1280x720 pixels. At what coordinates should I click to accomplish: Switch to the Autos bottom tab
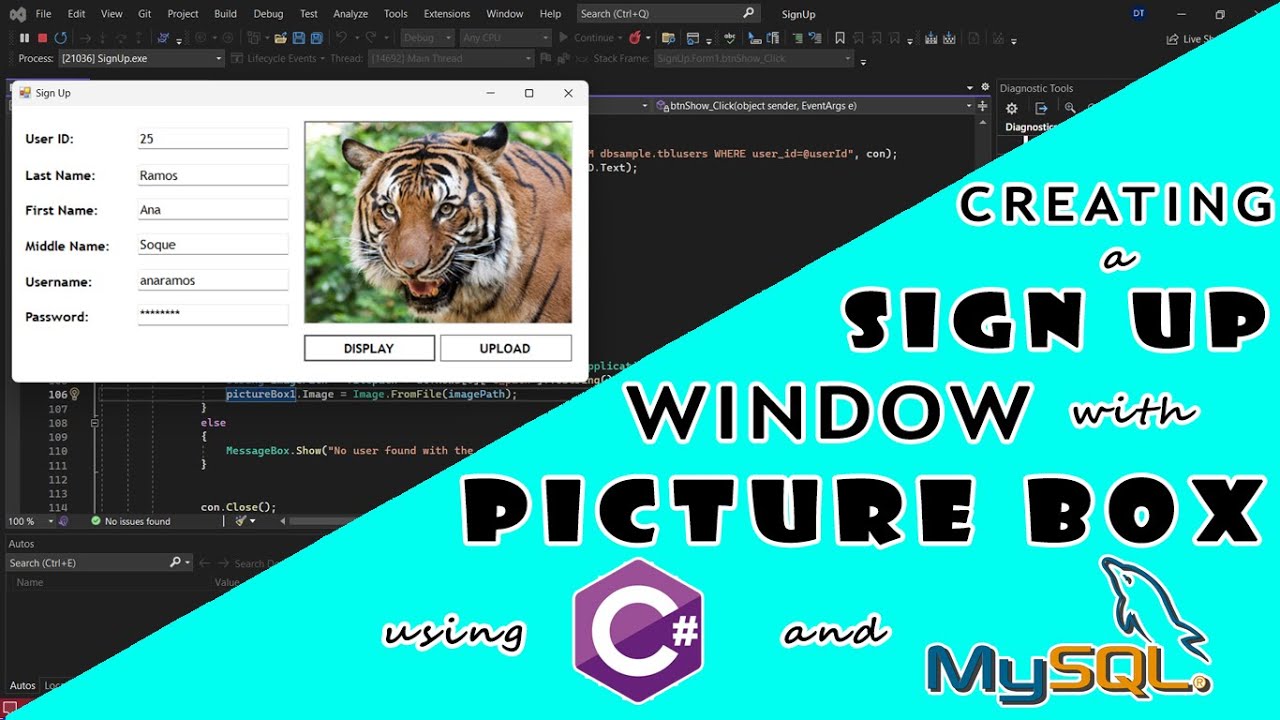click(x=22, y=686)
